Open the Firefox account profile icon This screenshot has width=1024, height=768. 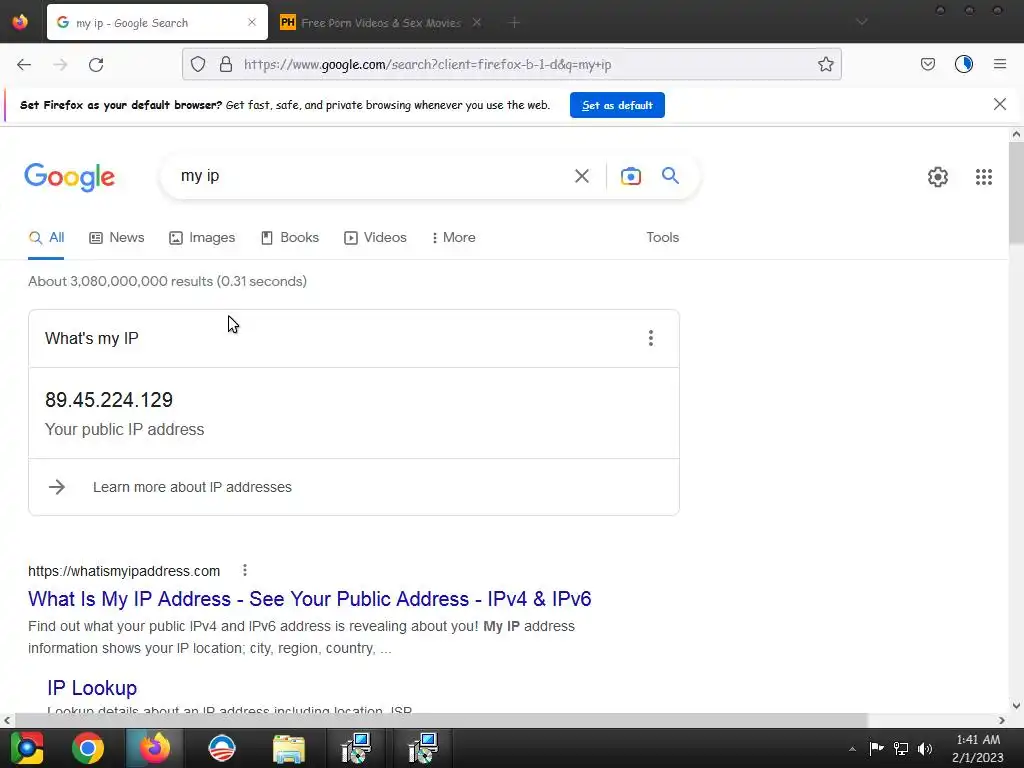click(964, 64)
